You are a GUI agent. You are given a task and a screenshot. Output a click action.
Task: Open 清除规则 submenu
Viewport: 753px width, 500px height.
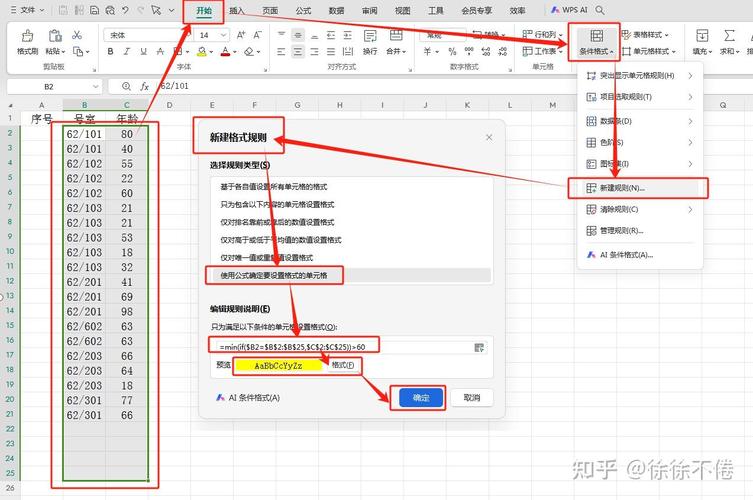[639, 209]
